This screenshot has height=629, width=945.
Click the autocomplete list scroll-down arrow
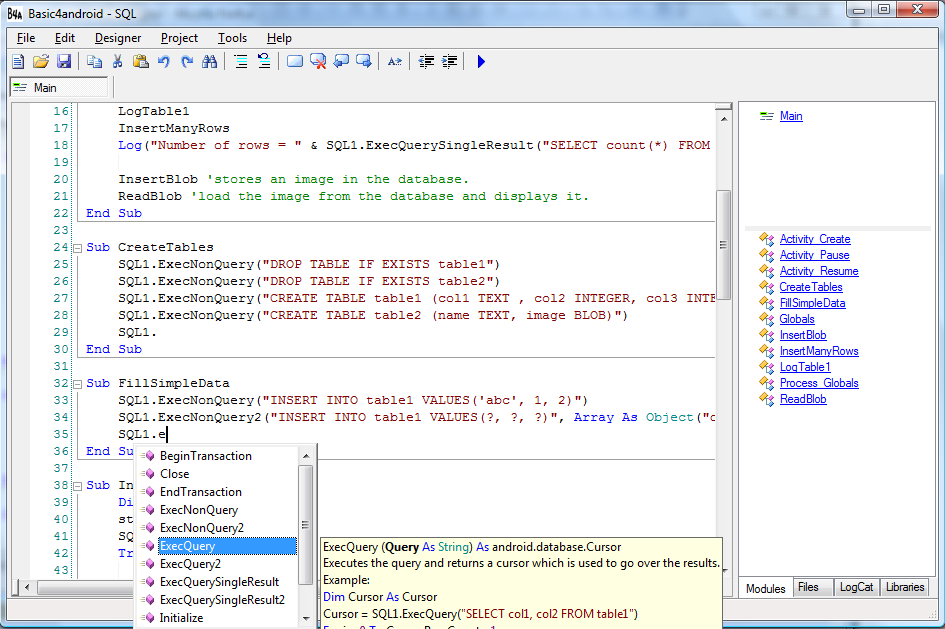pos(306,619)
